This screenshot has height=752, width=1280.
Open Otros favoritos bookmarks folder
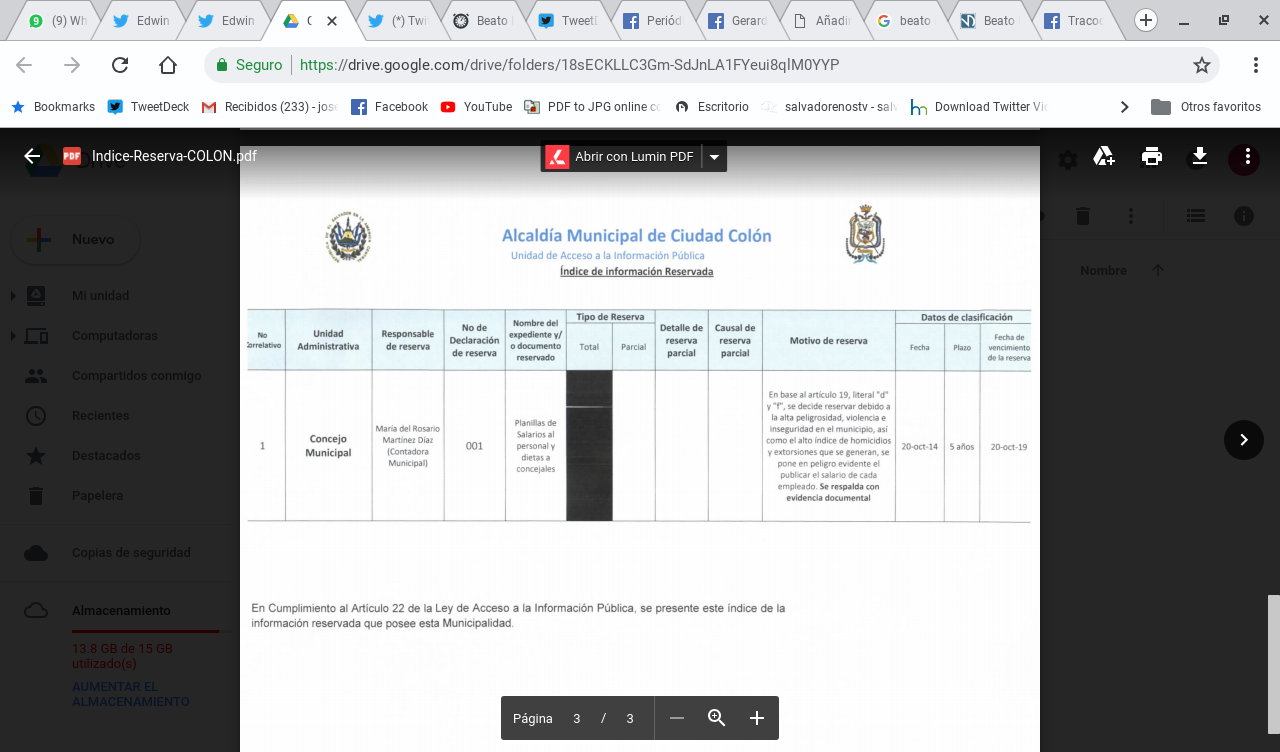tap(1206, 107)
